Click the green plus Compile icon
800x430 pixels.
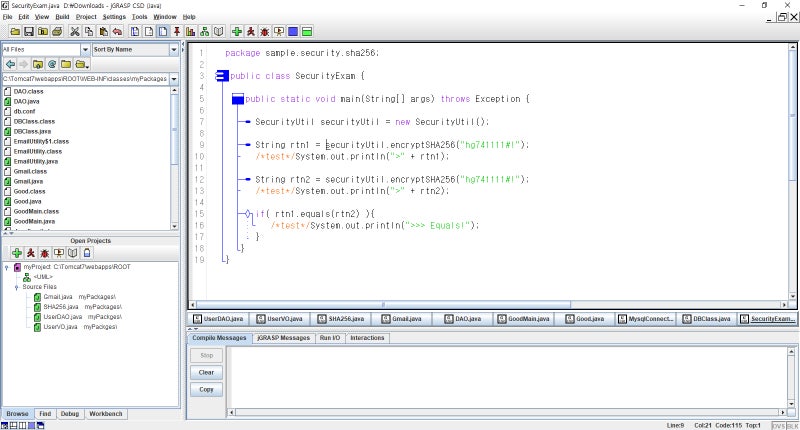[236, 31]
